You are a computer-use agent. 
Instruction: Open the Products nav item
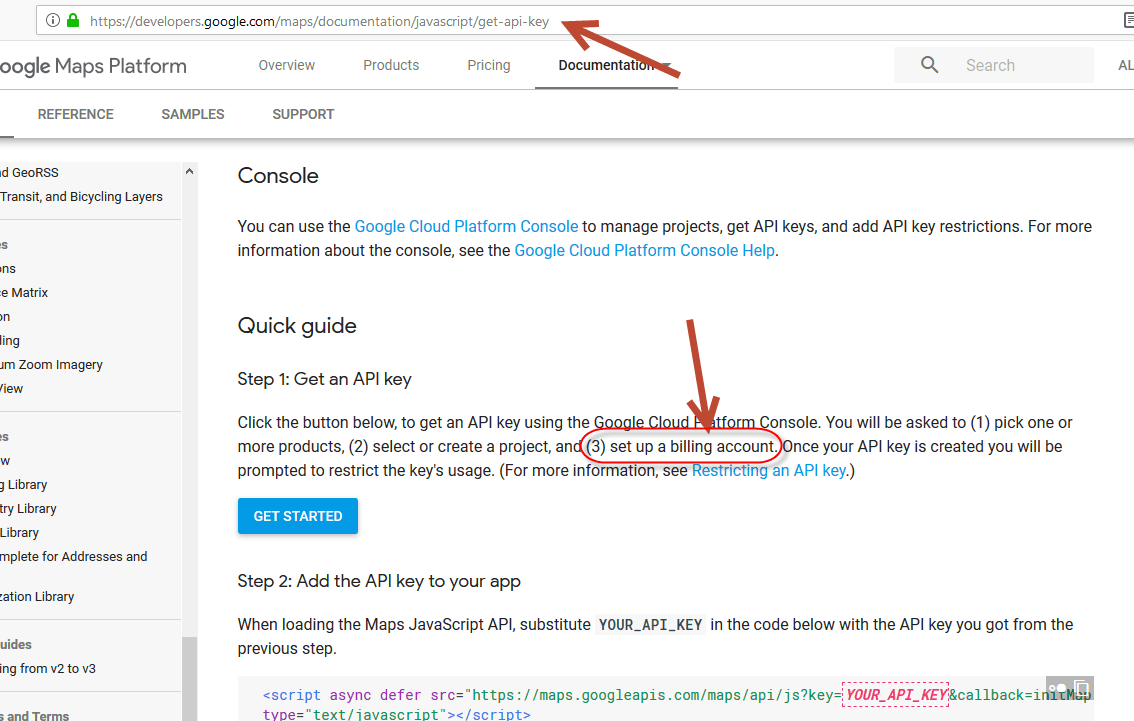[391, 65]
